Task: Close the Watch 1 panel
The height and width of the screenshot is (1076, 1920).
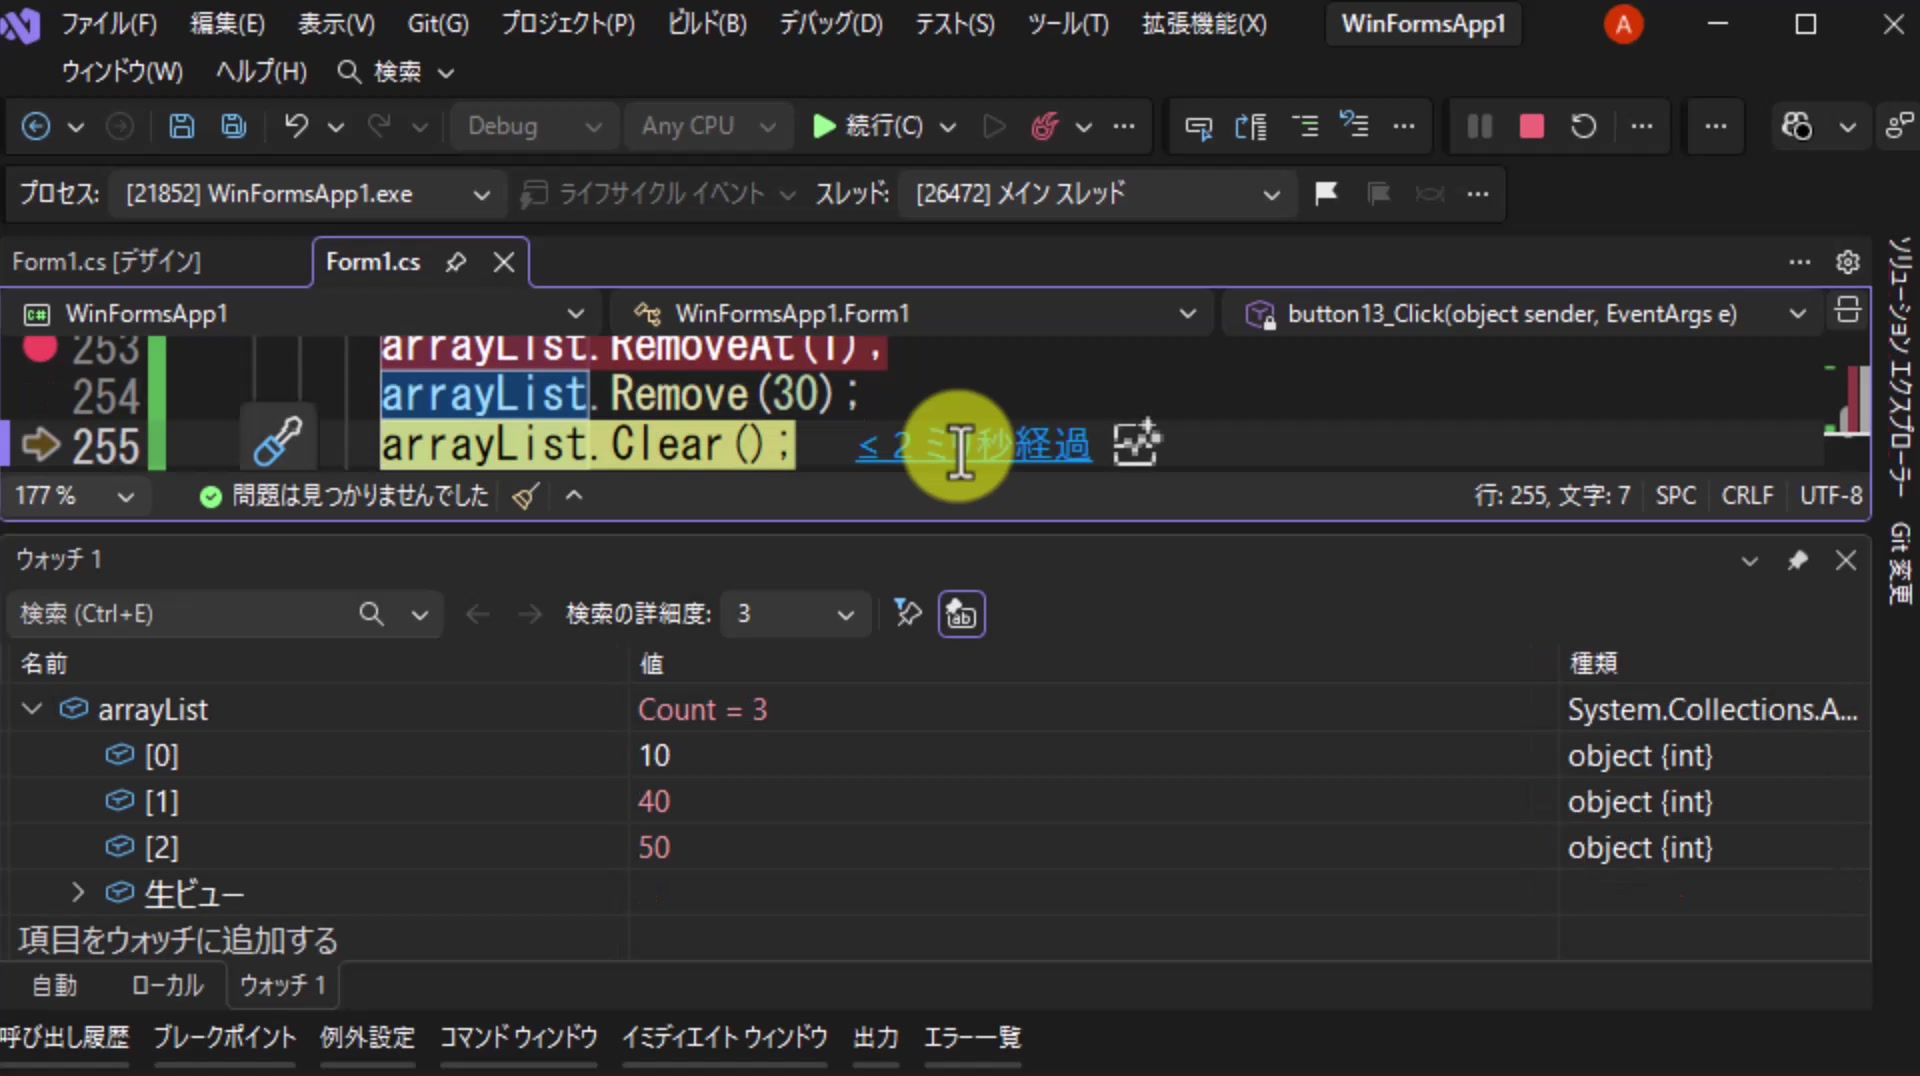Action: coord(1846,560)
